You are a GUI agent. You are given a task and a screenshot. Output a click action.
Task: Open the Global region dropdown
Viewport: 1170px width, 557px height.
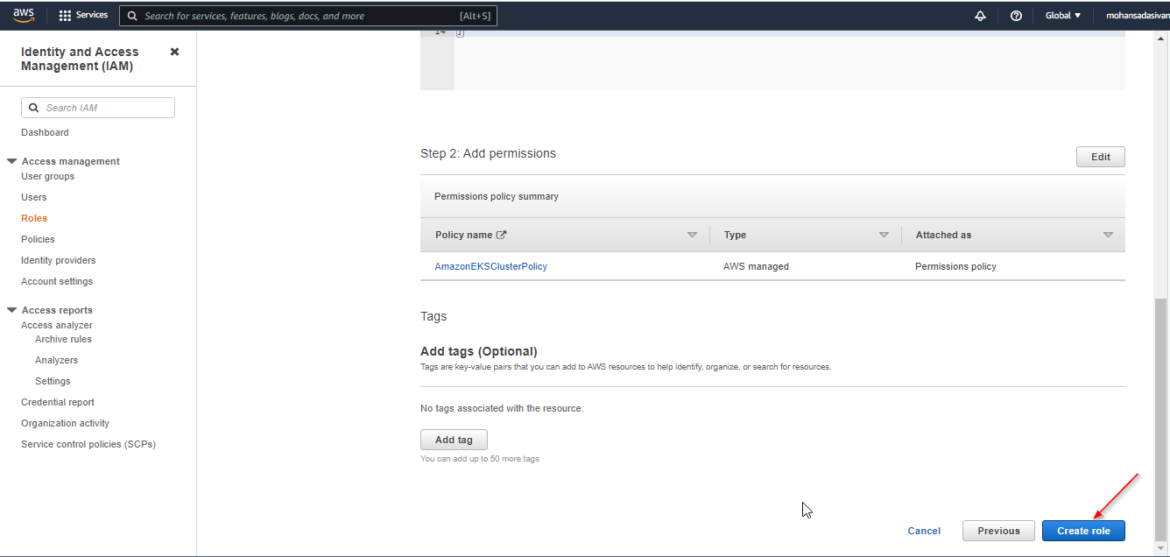pos(1063,16)
